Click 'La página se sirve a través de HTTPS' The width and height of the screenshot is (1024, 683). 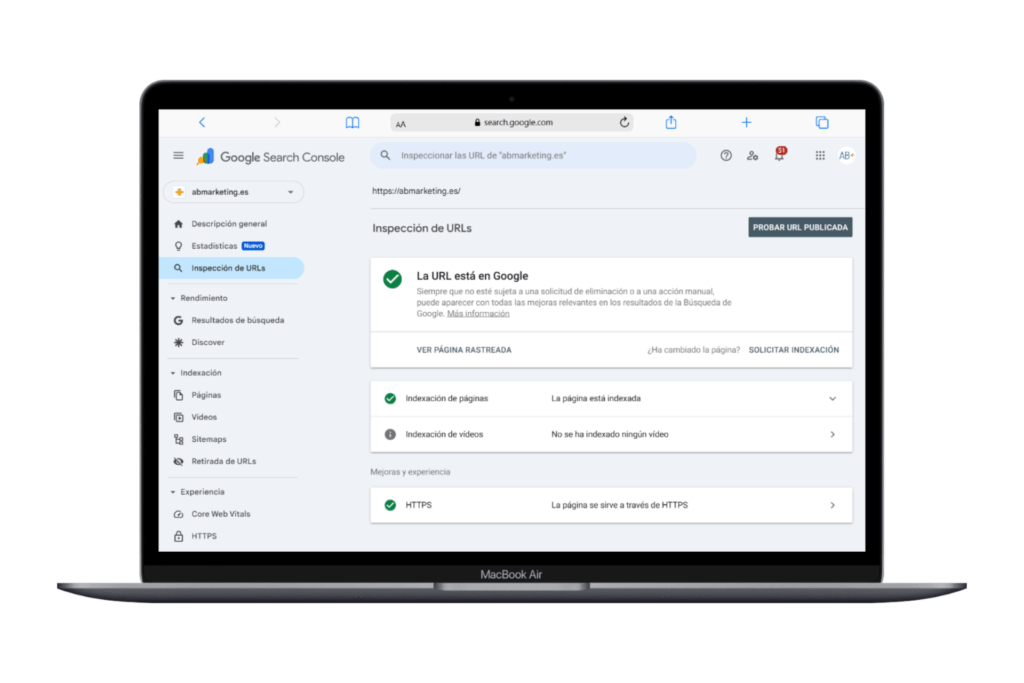(619, 505)
